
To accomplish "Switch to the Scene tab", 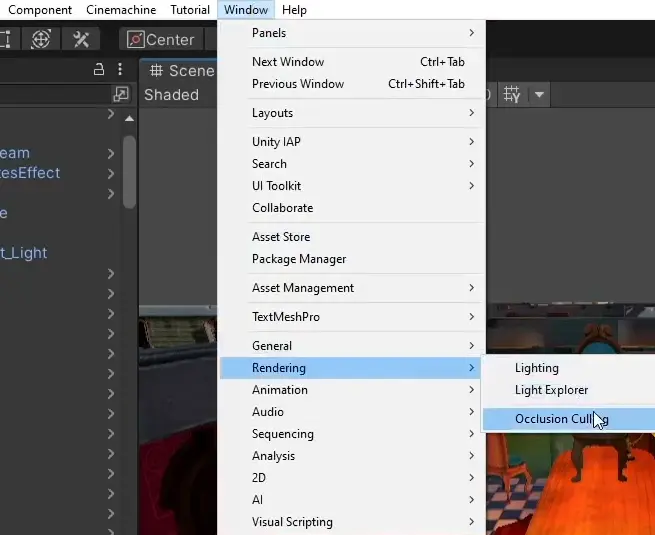I will (x=181, y=70).
